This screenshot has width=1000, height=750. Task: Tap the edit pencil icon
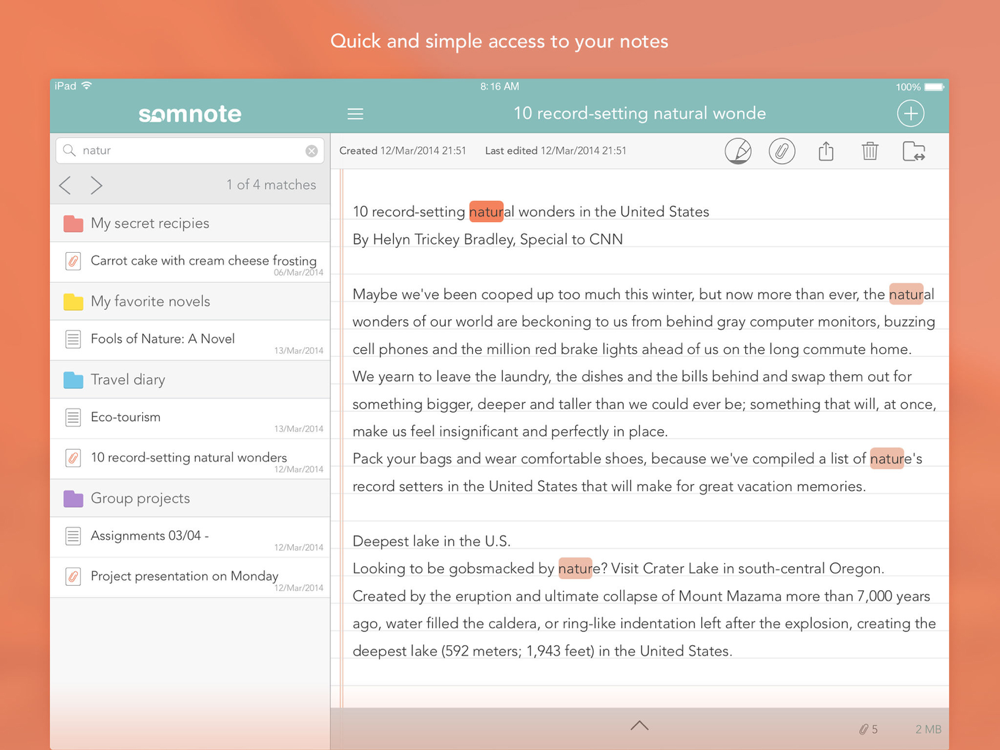738,151
